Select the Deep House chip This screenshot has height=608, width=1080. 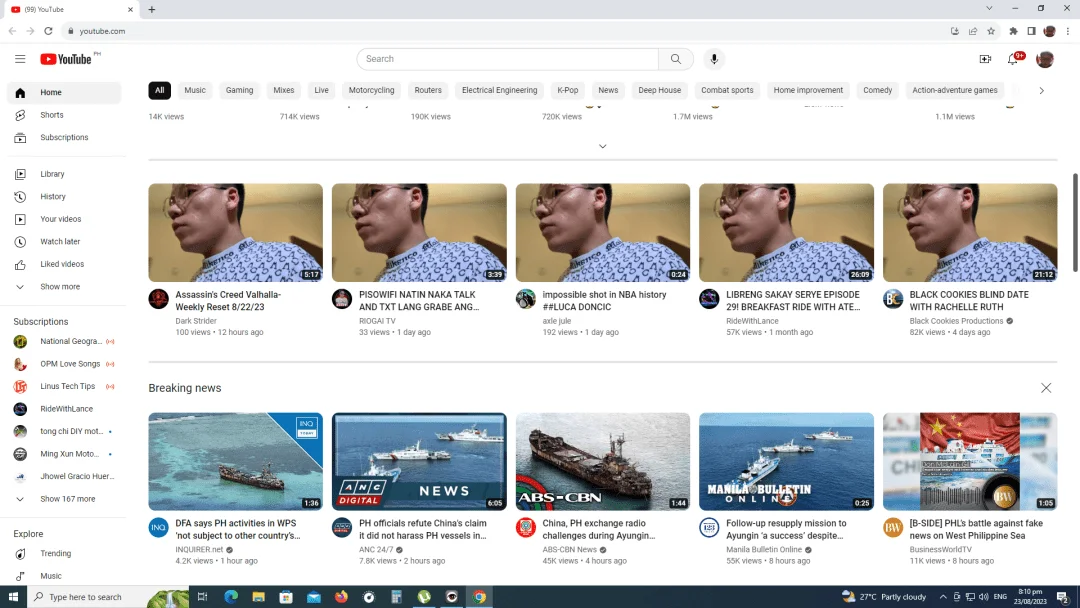[x=659, y=90]
